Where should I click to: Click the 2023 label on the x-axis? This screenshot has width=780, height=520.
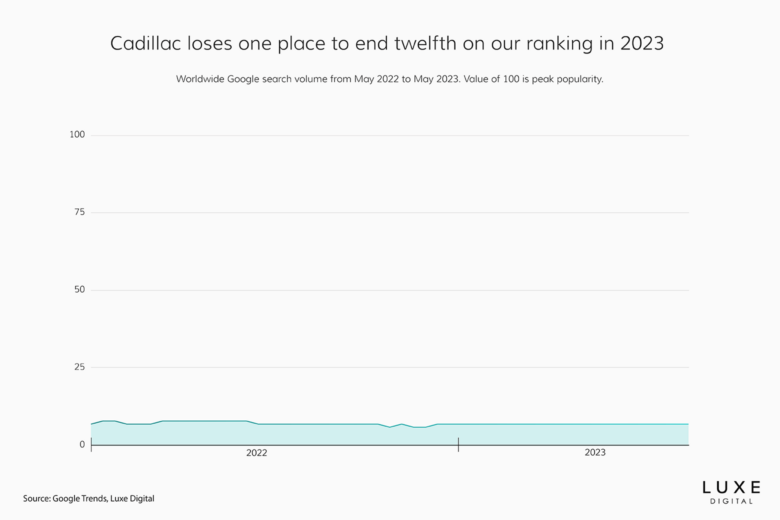[x=595, y=453]
